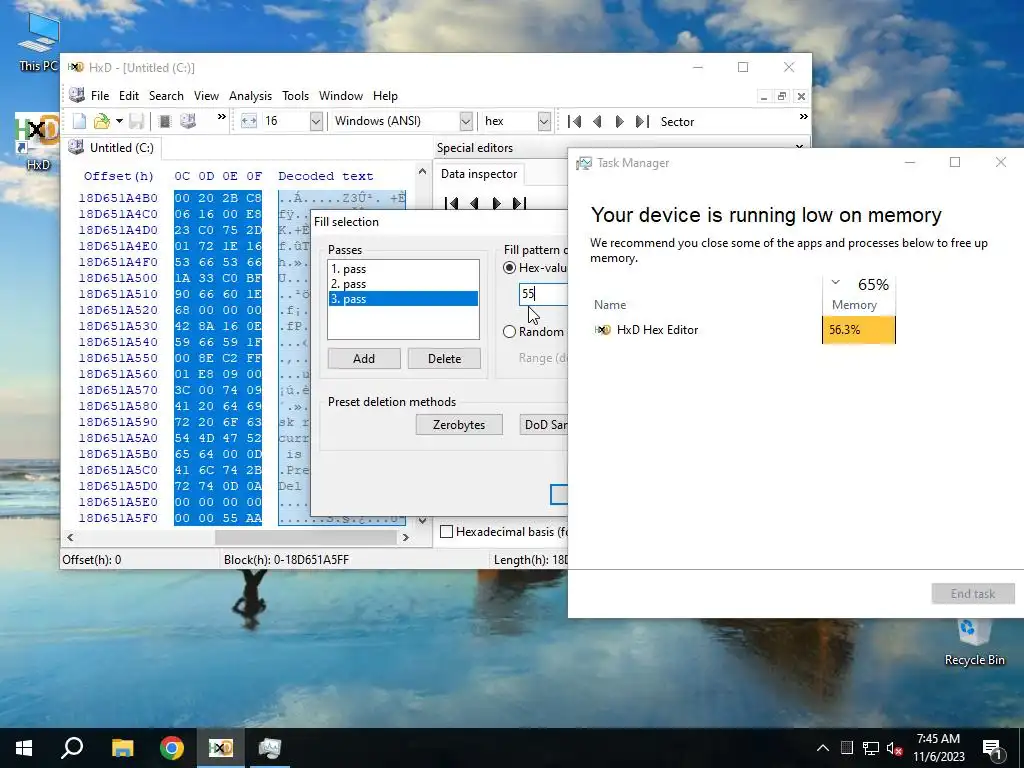Image resolution: width=1024 pixels, height=768 pixels.
Task: Toggle the Hexadecimal basis checkbox
Action: [x=447, y=532]
